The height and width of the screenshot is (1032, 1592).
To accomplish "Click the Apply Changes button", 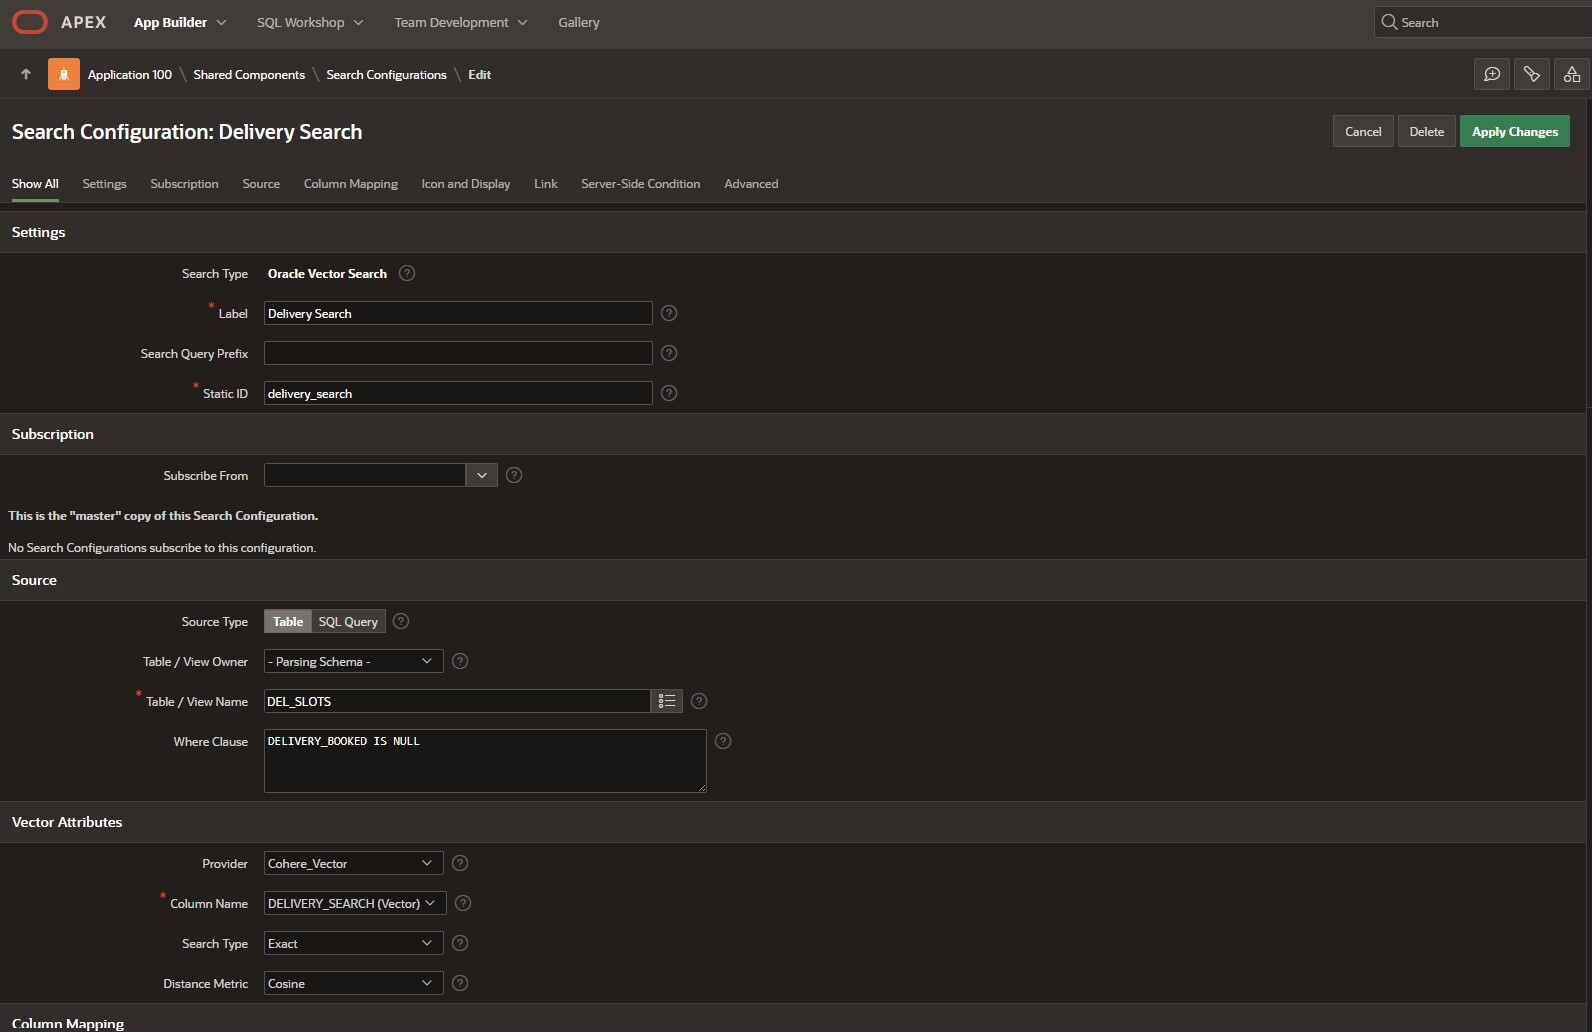I will click(1515, 131).
